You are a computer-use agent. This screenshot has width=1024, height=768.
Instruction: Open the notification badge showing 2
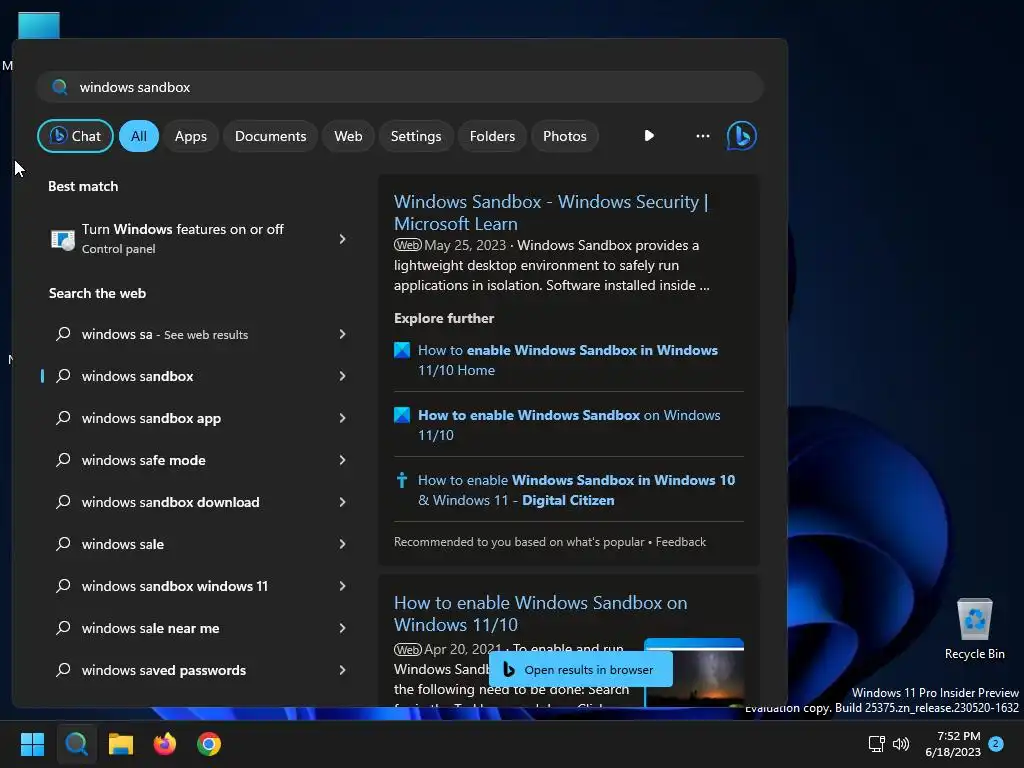pyautogui.click(x=996, y=744)
